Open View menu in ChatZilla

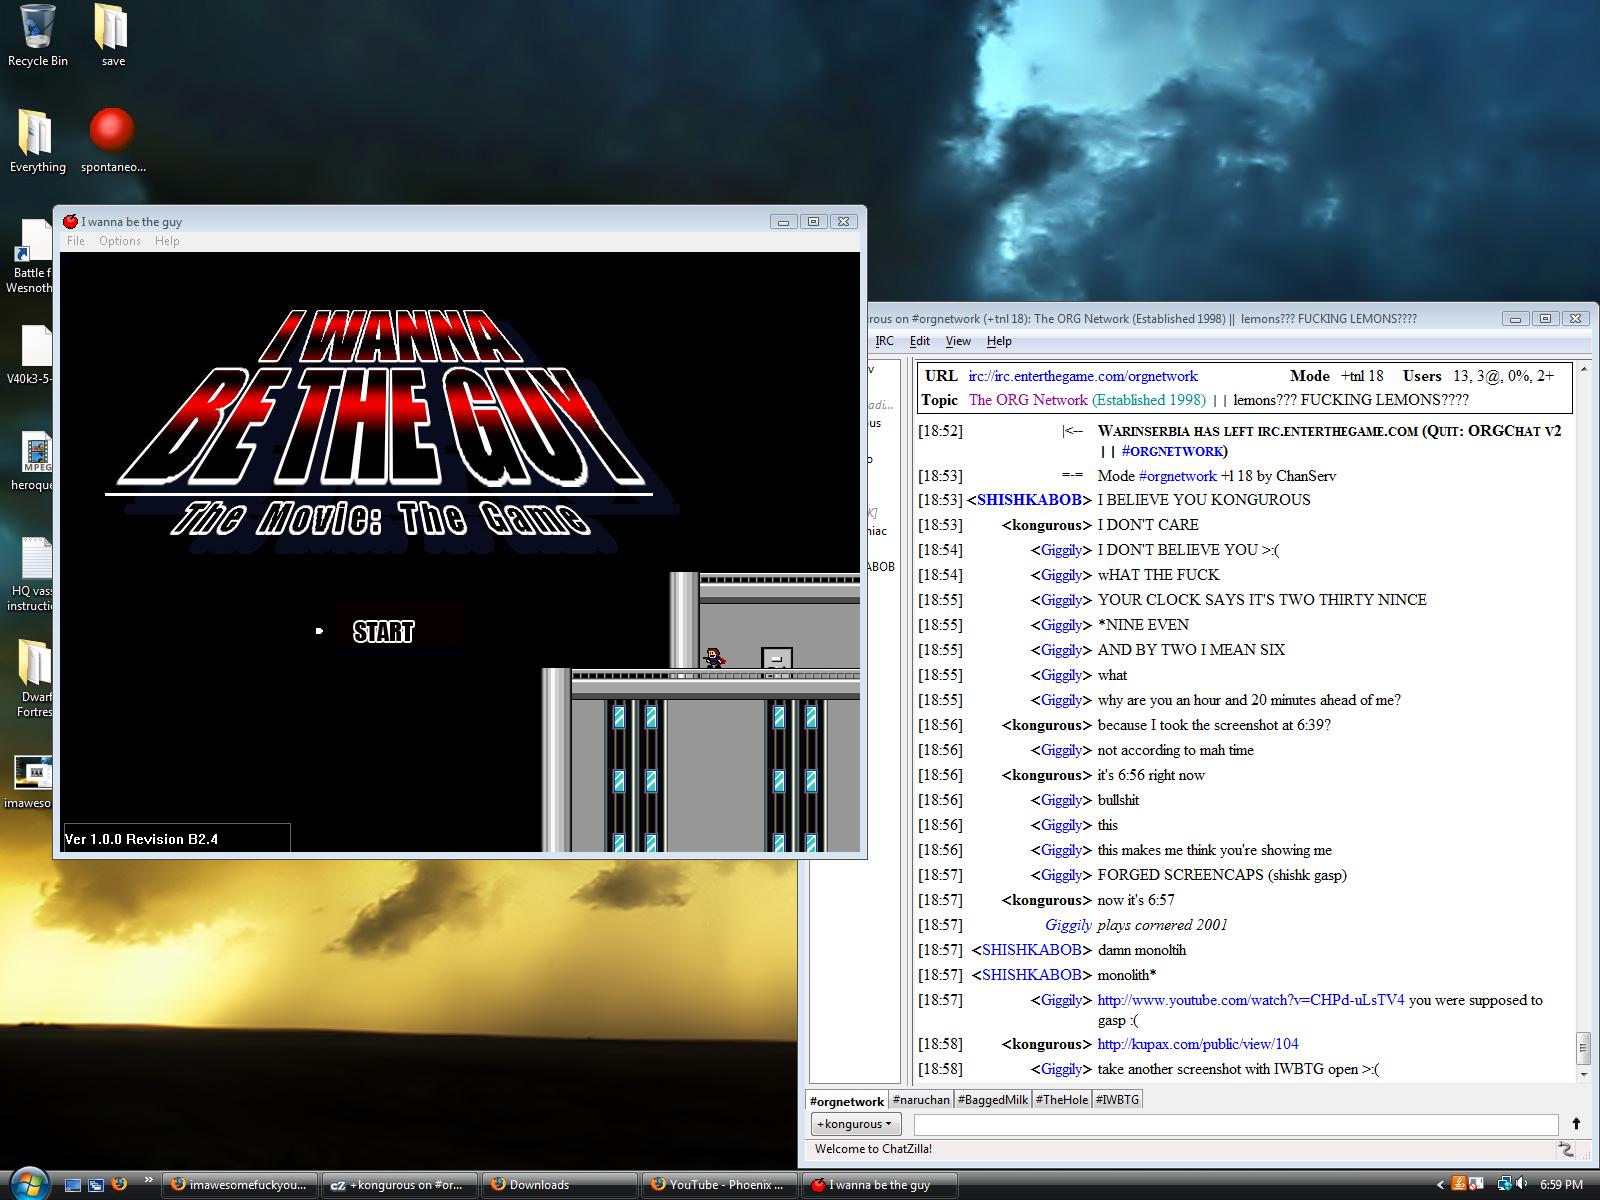(958, 341)
